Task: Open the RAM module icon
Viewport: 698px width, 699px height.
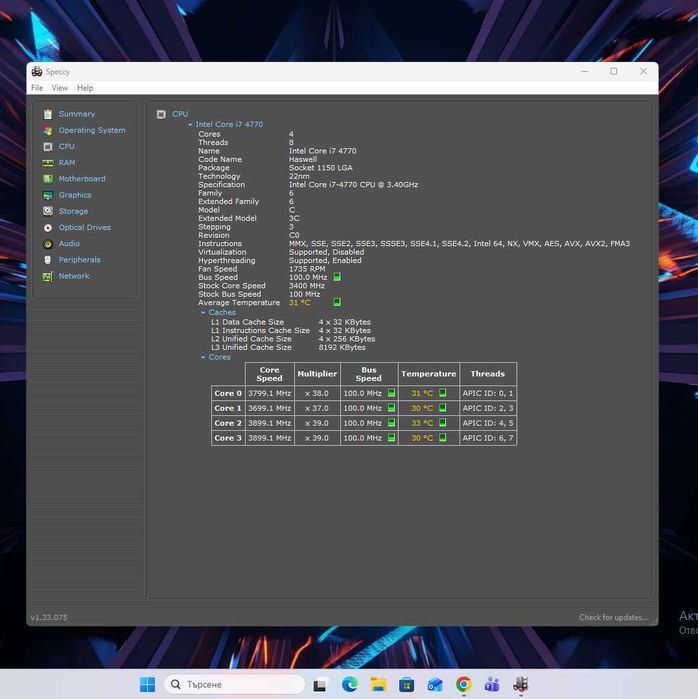Action: pyautogui.click(x=48, y=163)
